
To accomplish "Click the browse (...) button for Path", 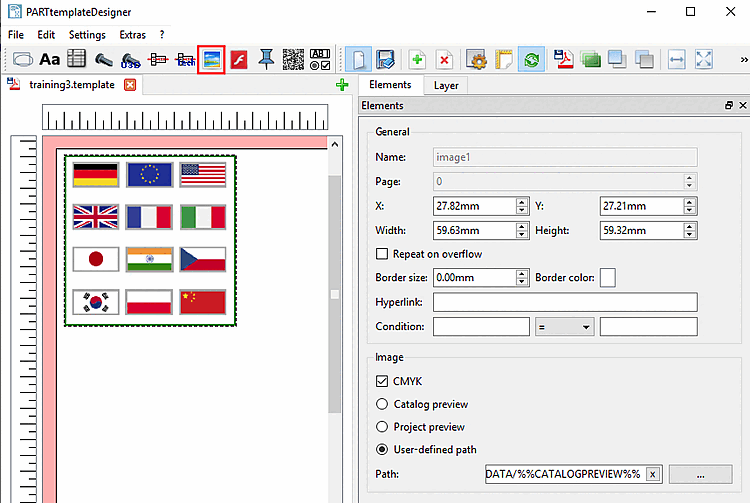I will [701, 474].
